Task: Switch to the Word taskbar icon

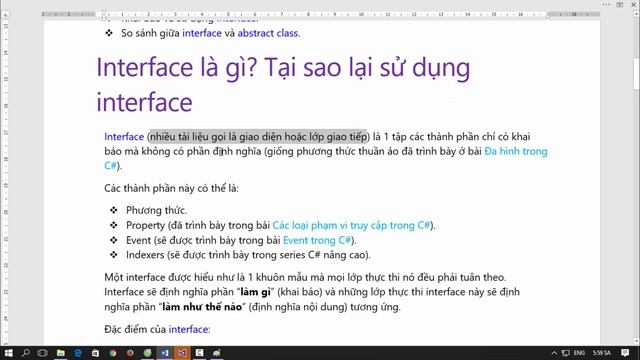Action: (165, 353)
